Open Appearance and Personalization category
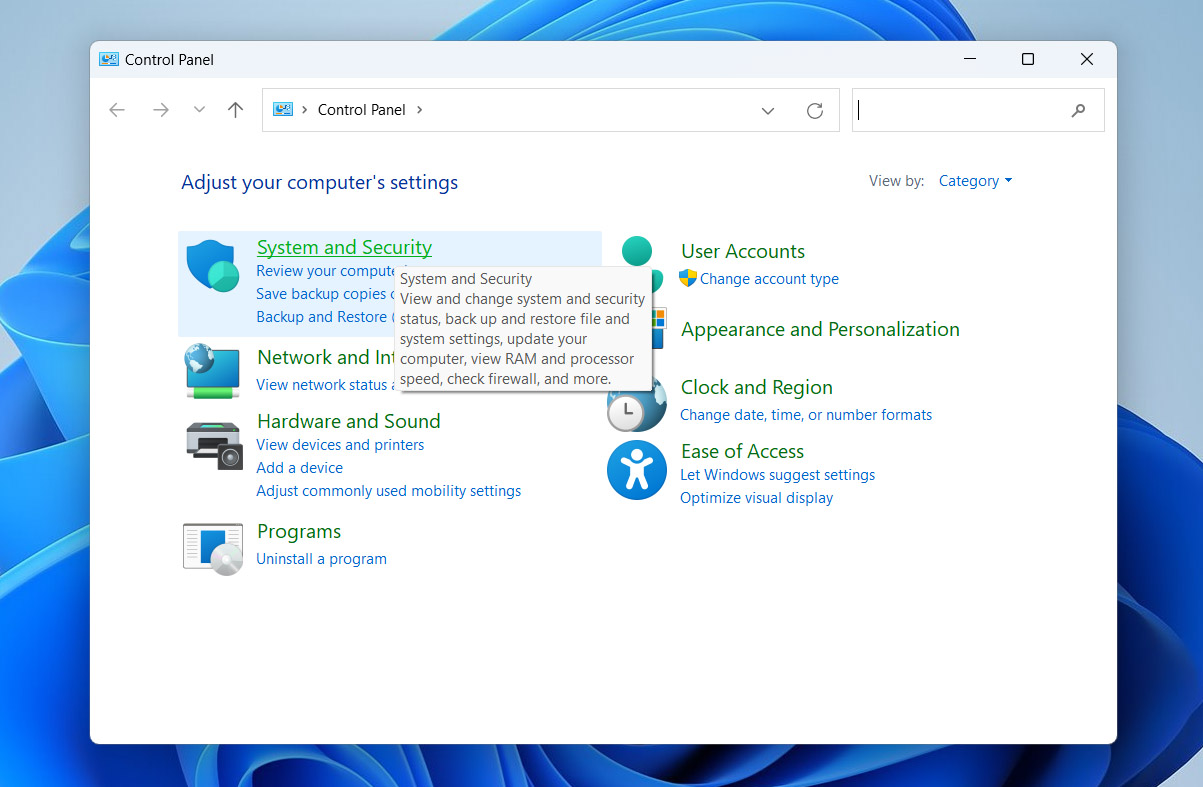Image resolution: width=1203 pixels, height=787 pixels. [820, 329]
